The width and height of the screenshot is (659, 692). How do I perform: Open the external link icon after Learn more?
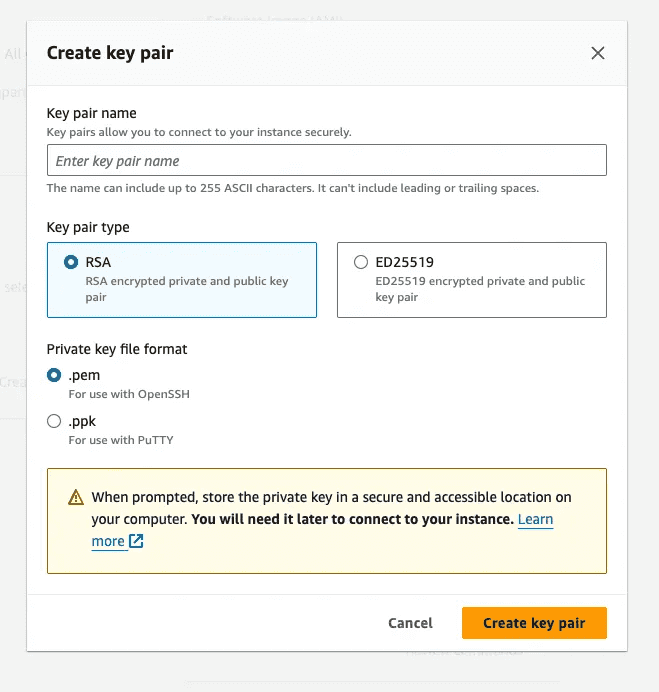(136, 541)
